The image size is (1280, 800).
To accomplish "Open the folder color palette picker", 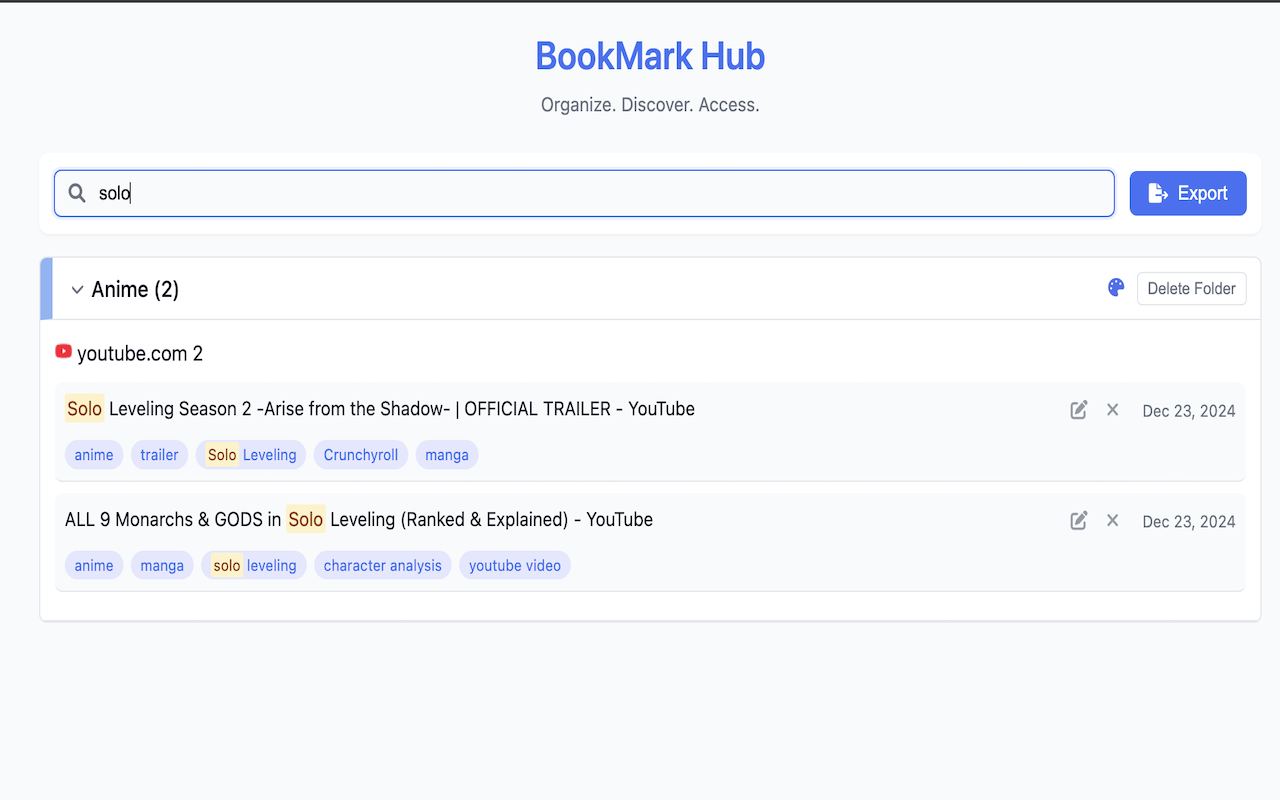I will (1115, 287).
